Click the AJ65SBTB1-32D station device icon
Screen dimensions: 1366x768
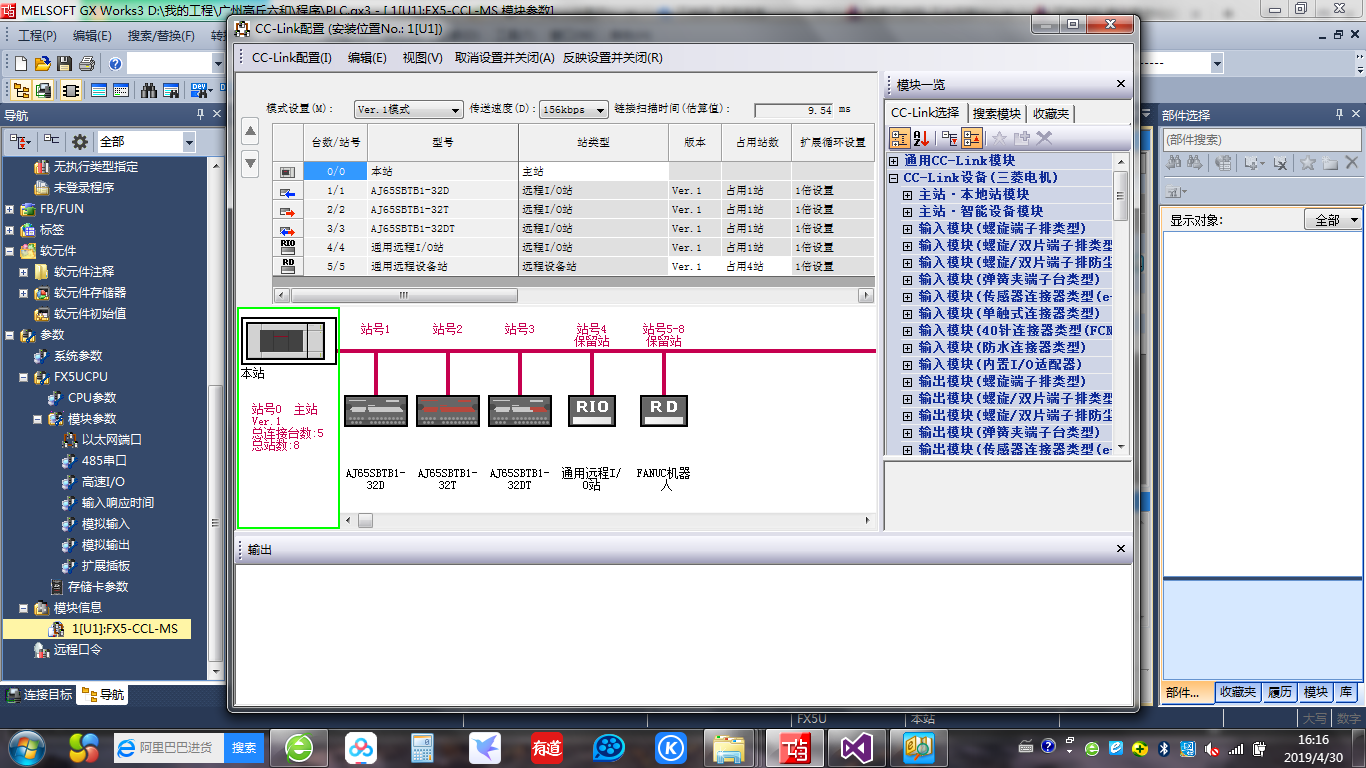(x=376, y=410)
